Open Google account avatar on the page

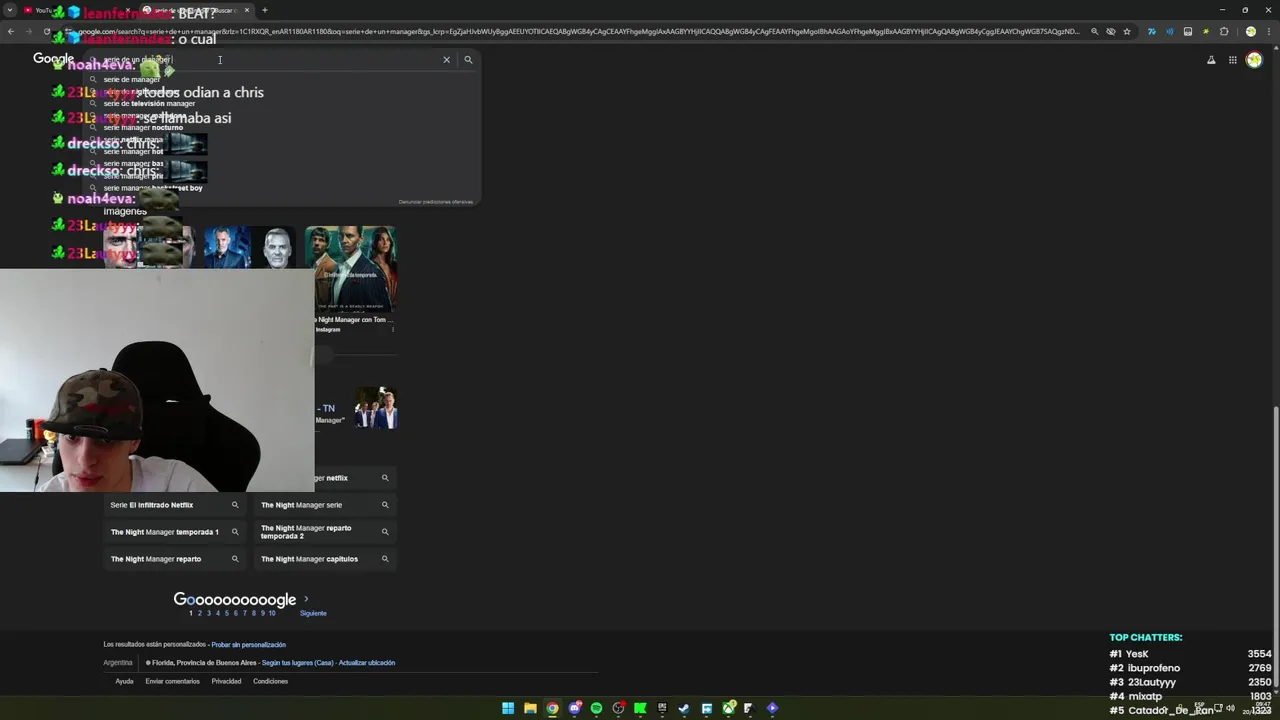click(1254, 60)
